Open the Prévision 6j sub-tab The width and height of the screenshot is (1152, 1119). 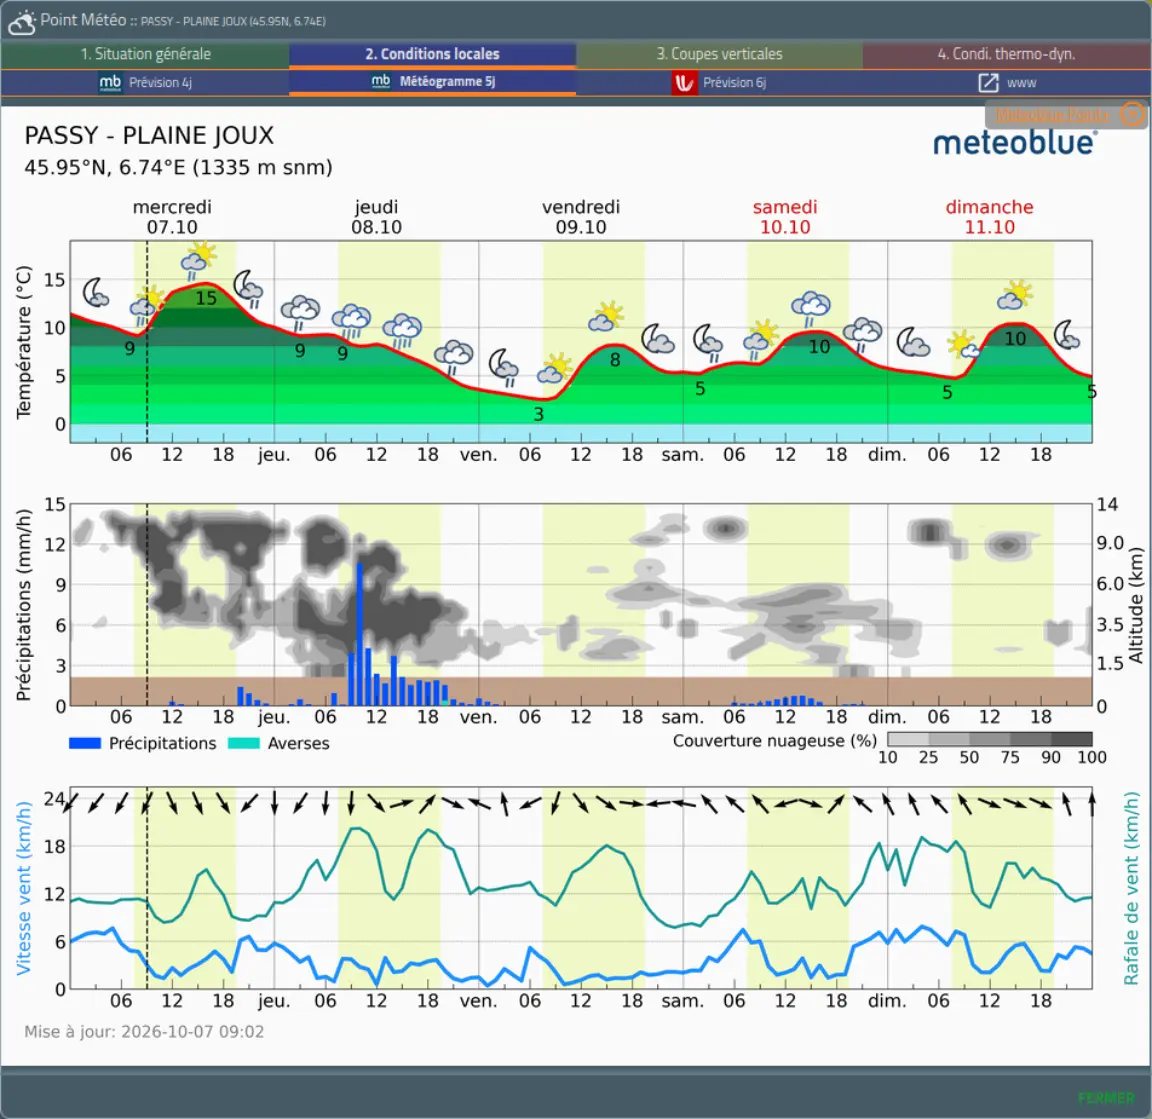pos(719,82)
